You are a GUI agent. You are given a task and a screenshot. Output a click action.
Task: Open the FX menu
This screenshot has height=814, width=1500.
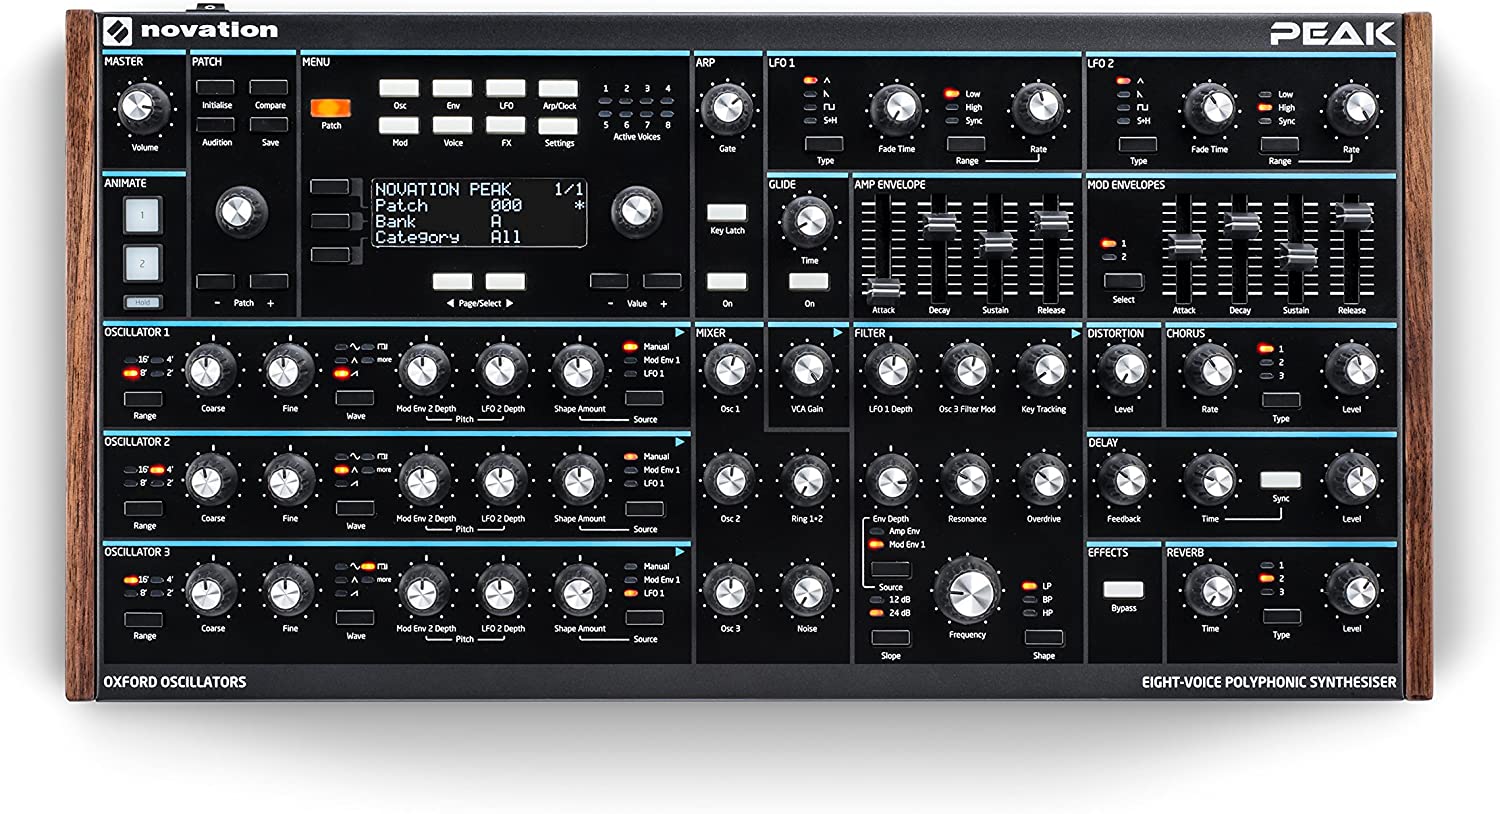click(505, 128)
